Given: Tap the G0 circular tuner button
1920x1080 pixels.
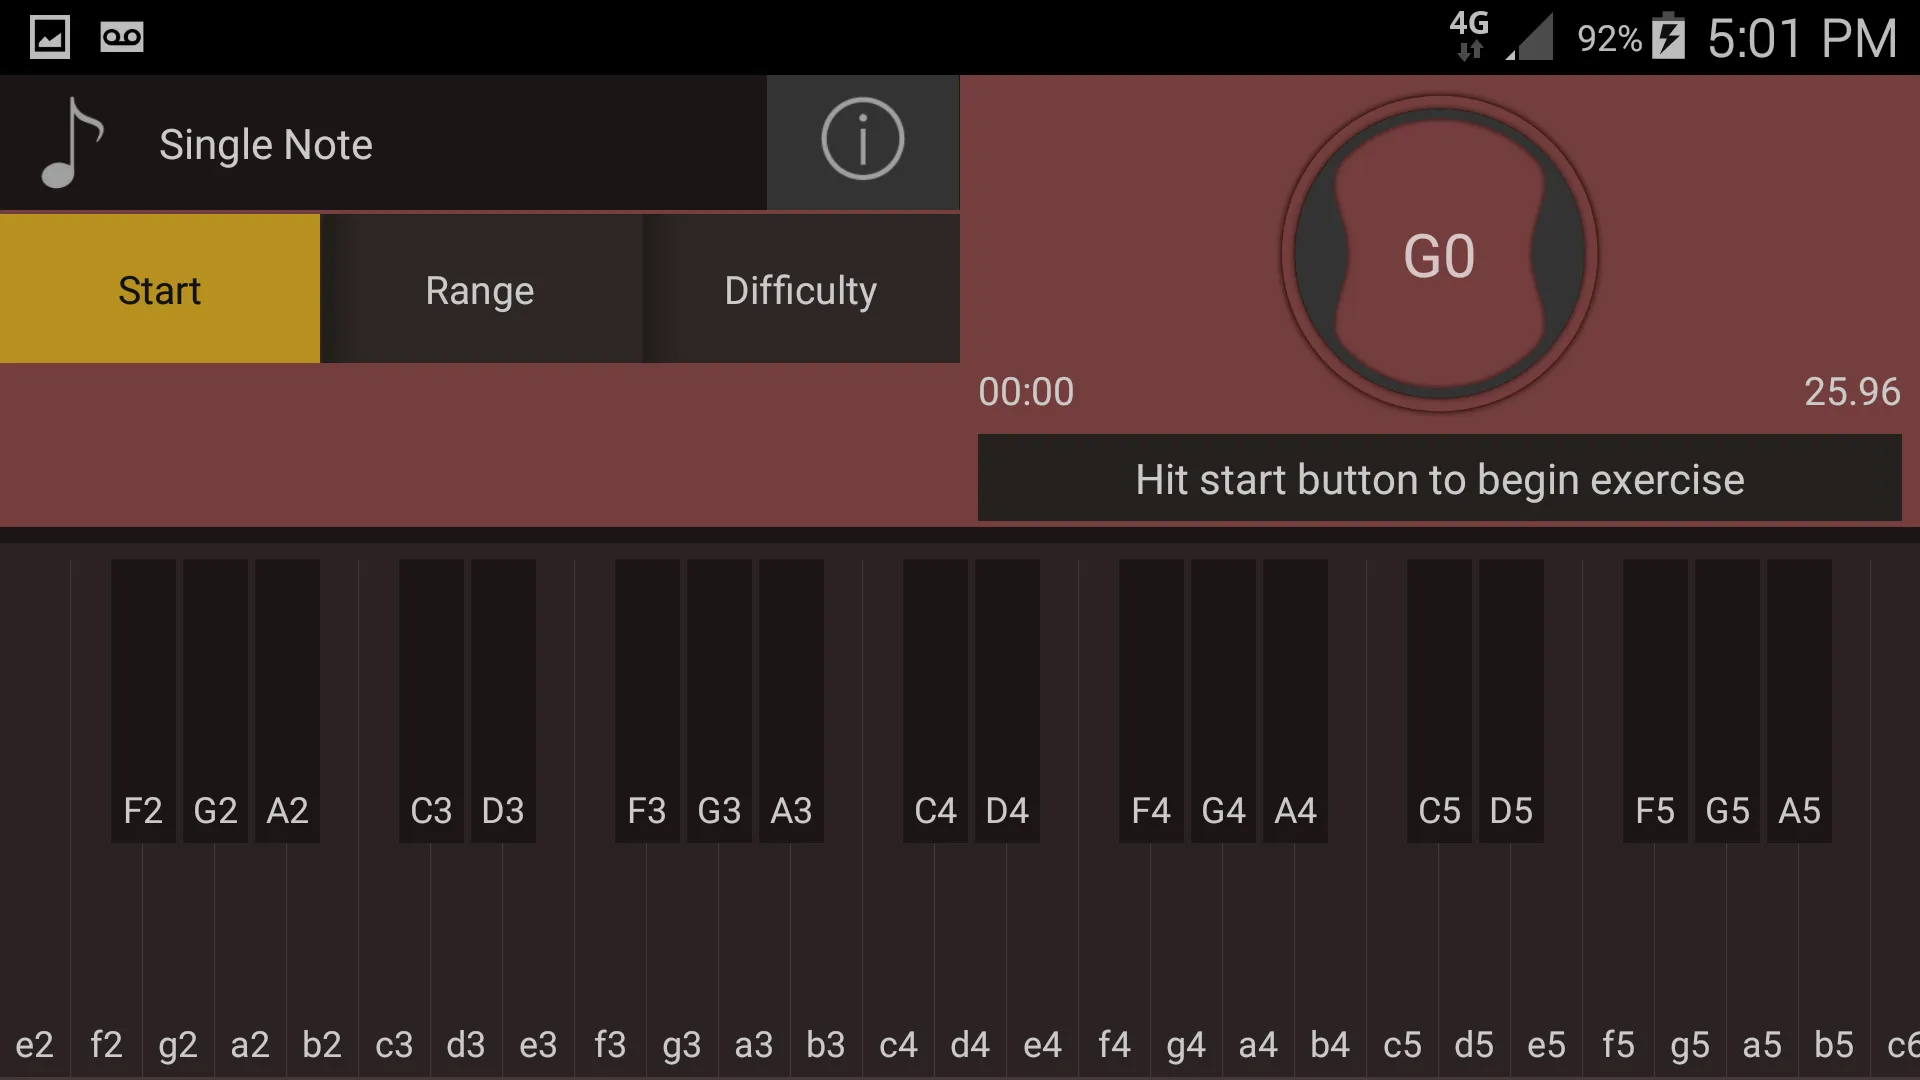Looking at the screenshot, I should pyautogui.click(x=1439, y=253).
